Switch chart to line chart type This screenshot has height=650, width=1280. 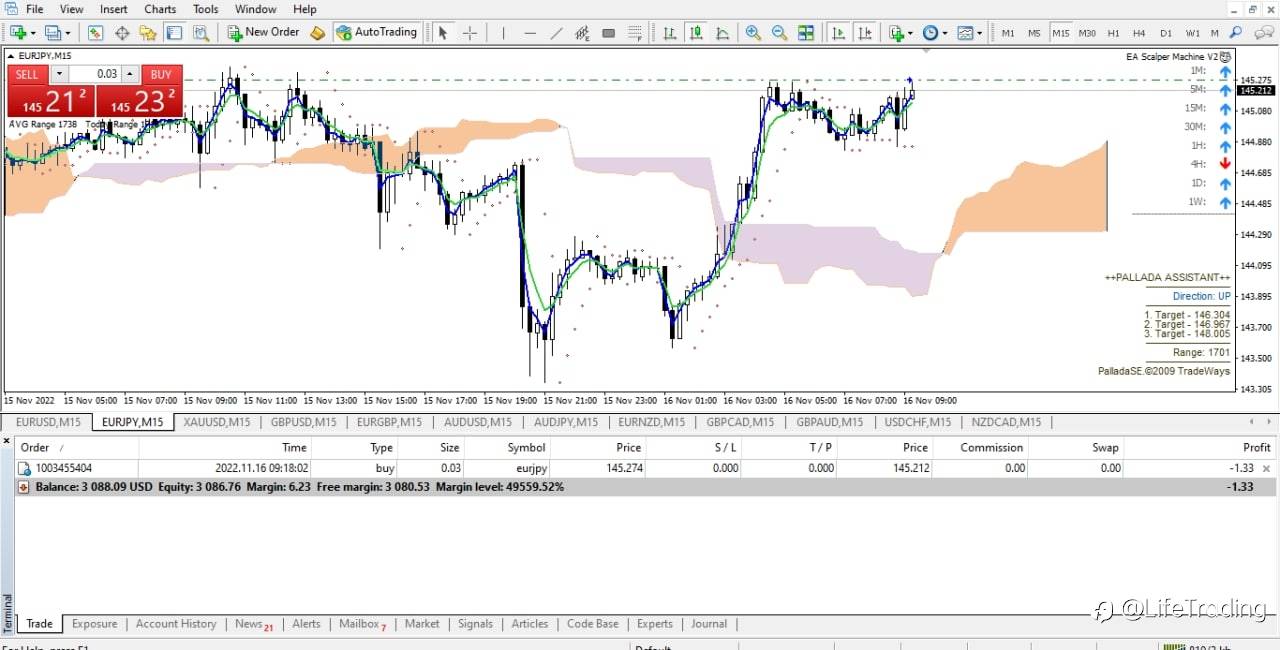[x=722, y=33]
